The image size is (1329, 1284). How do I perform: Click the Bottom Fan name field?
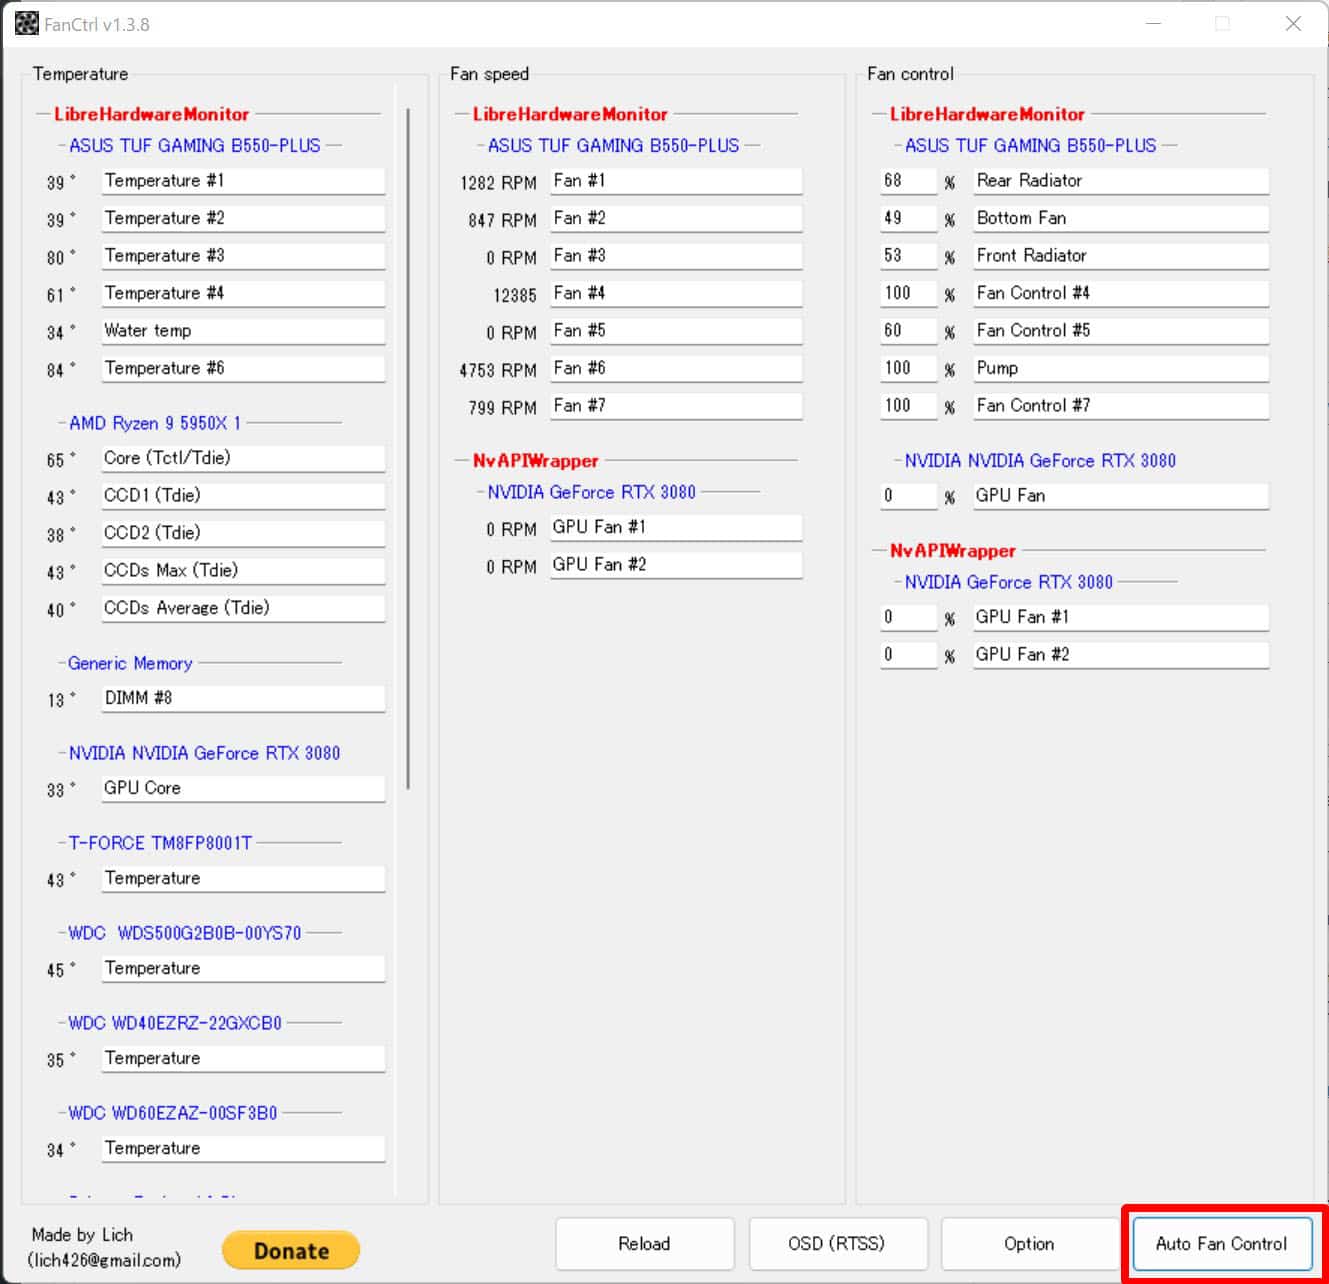(x=1121, y=219)
